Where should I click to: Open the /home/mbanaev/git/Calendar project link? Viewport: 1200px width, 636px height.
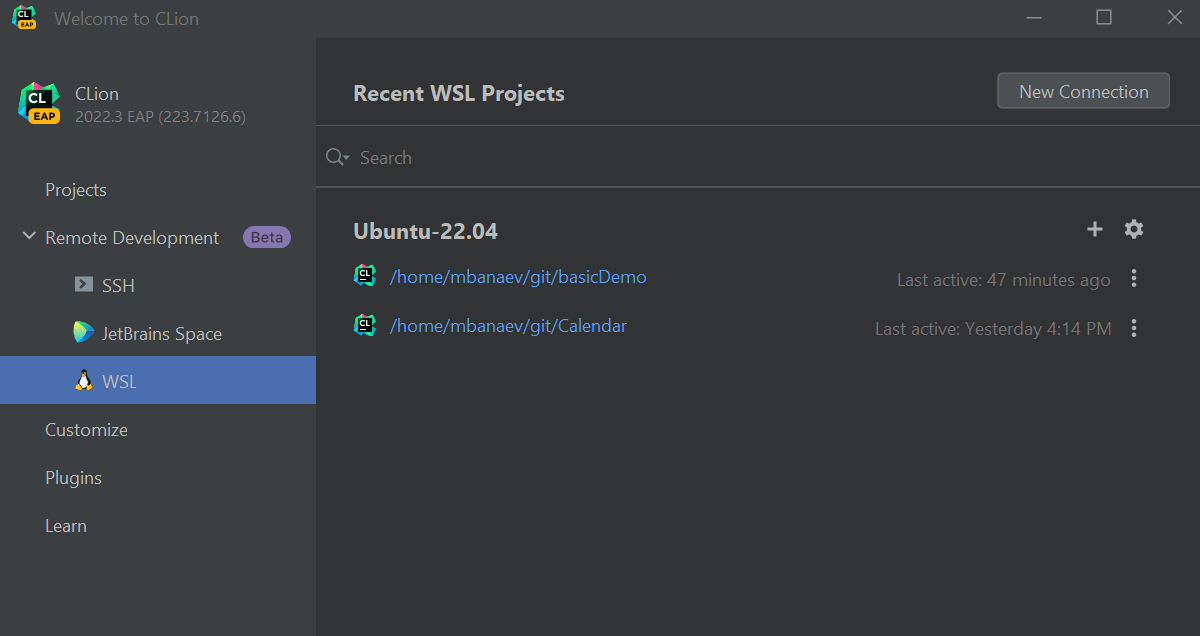(x=508, y=326)
